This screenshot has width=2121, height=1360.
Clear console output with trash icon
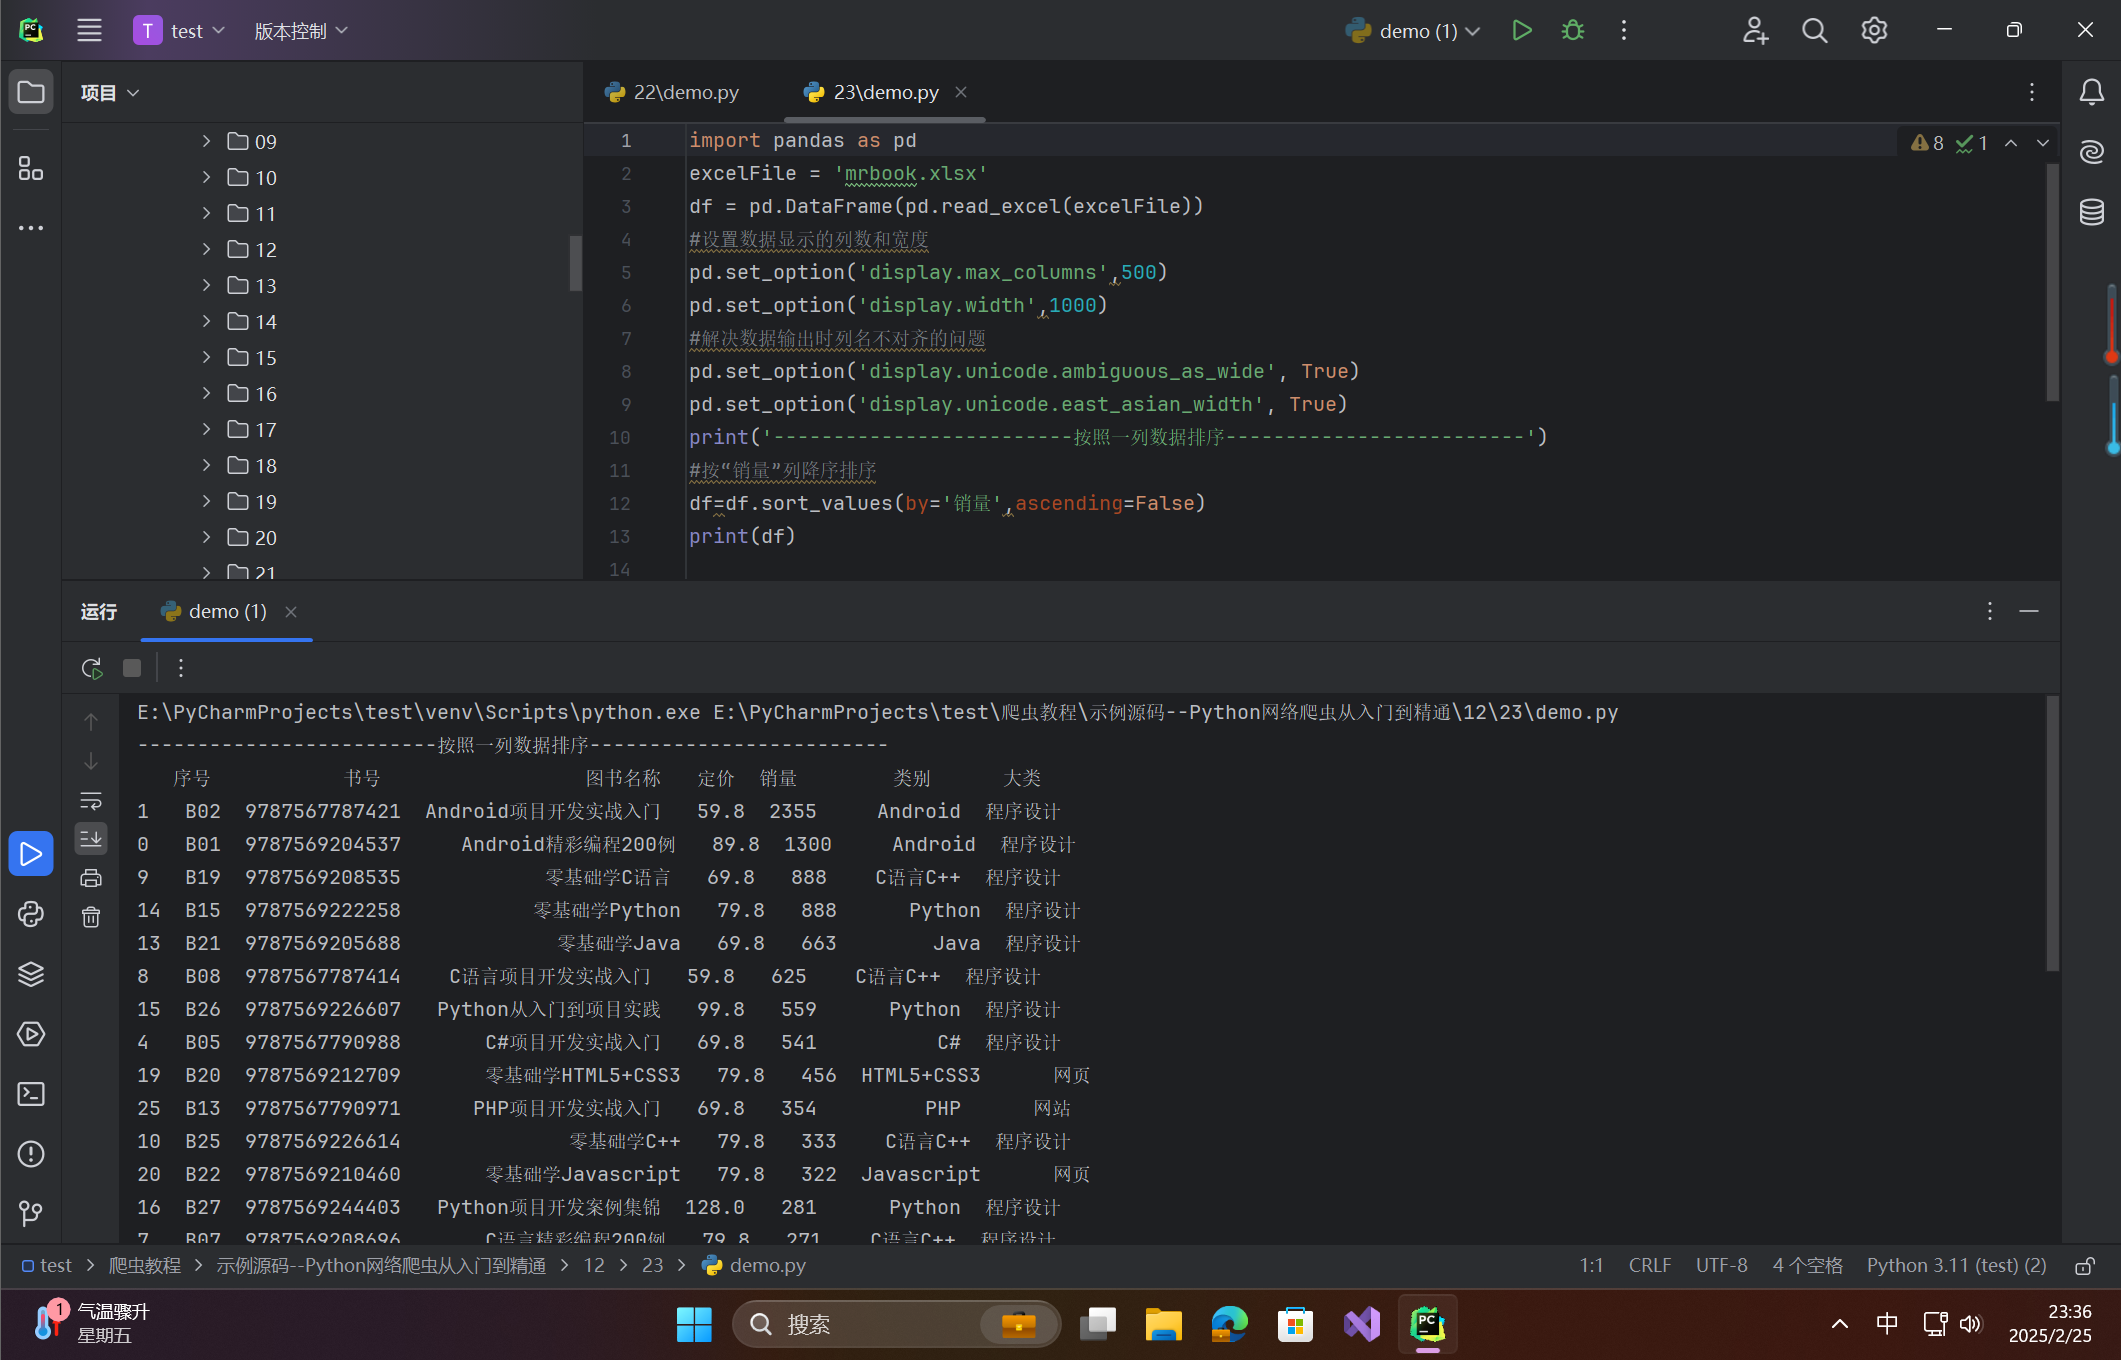(x=91, y=917)
